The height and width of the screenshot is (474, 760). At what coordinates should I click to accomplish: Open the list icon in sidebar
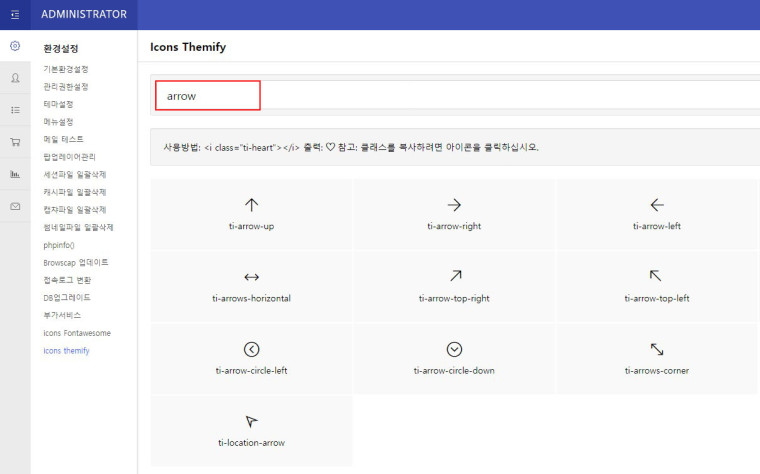[x=15, y=110]
